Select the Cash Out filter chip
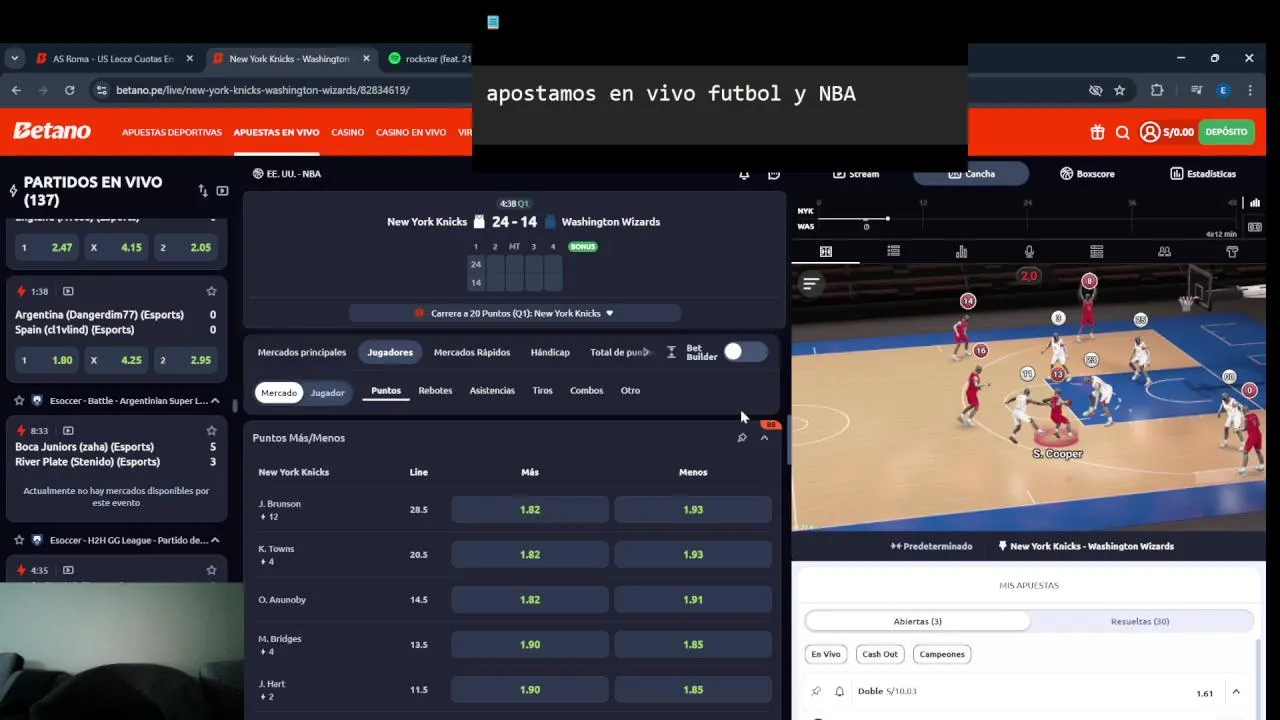 point(880,654)
